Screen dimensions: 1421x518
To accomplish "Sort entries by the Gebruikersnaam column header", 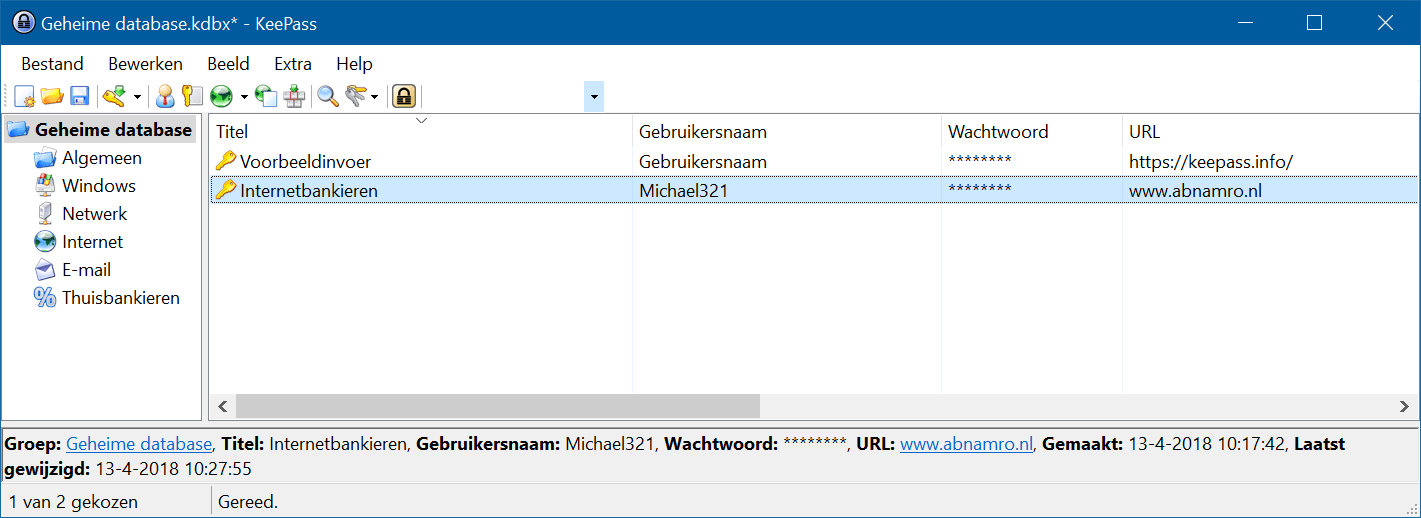I will pyautogui.click(x=787, y=131).
